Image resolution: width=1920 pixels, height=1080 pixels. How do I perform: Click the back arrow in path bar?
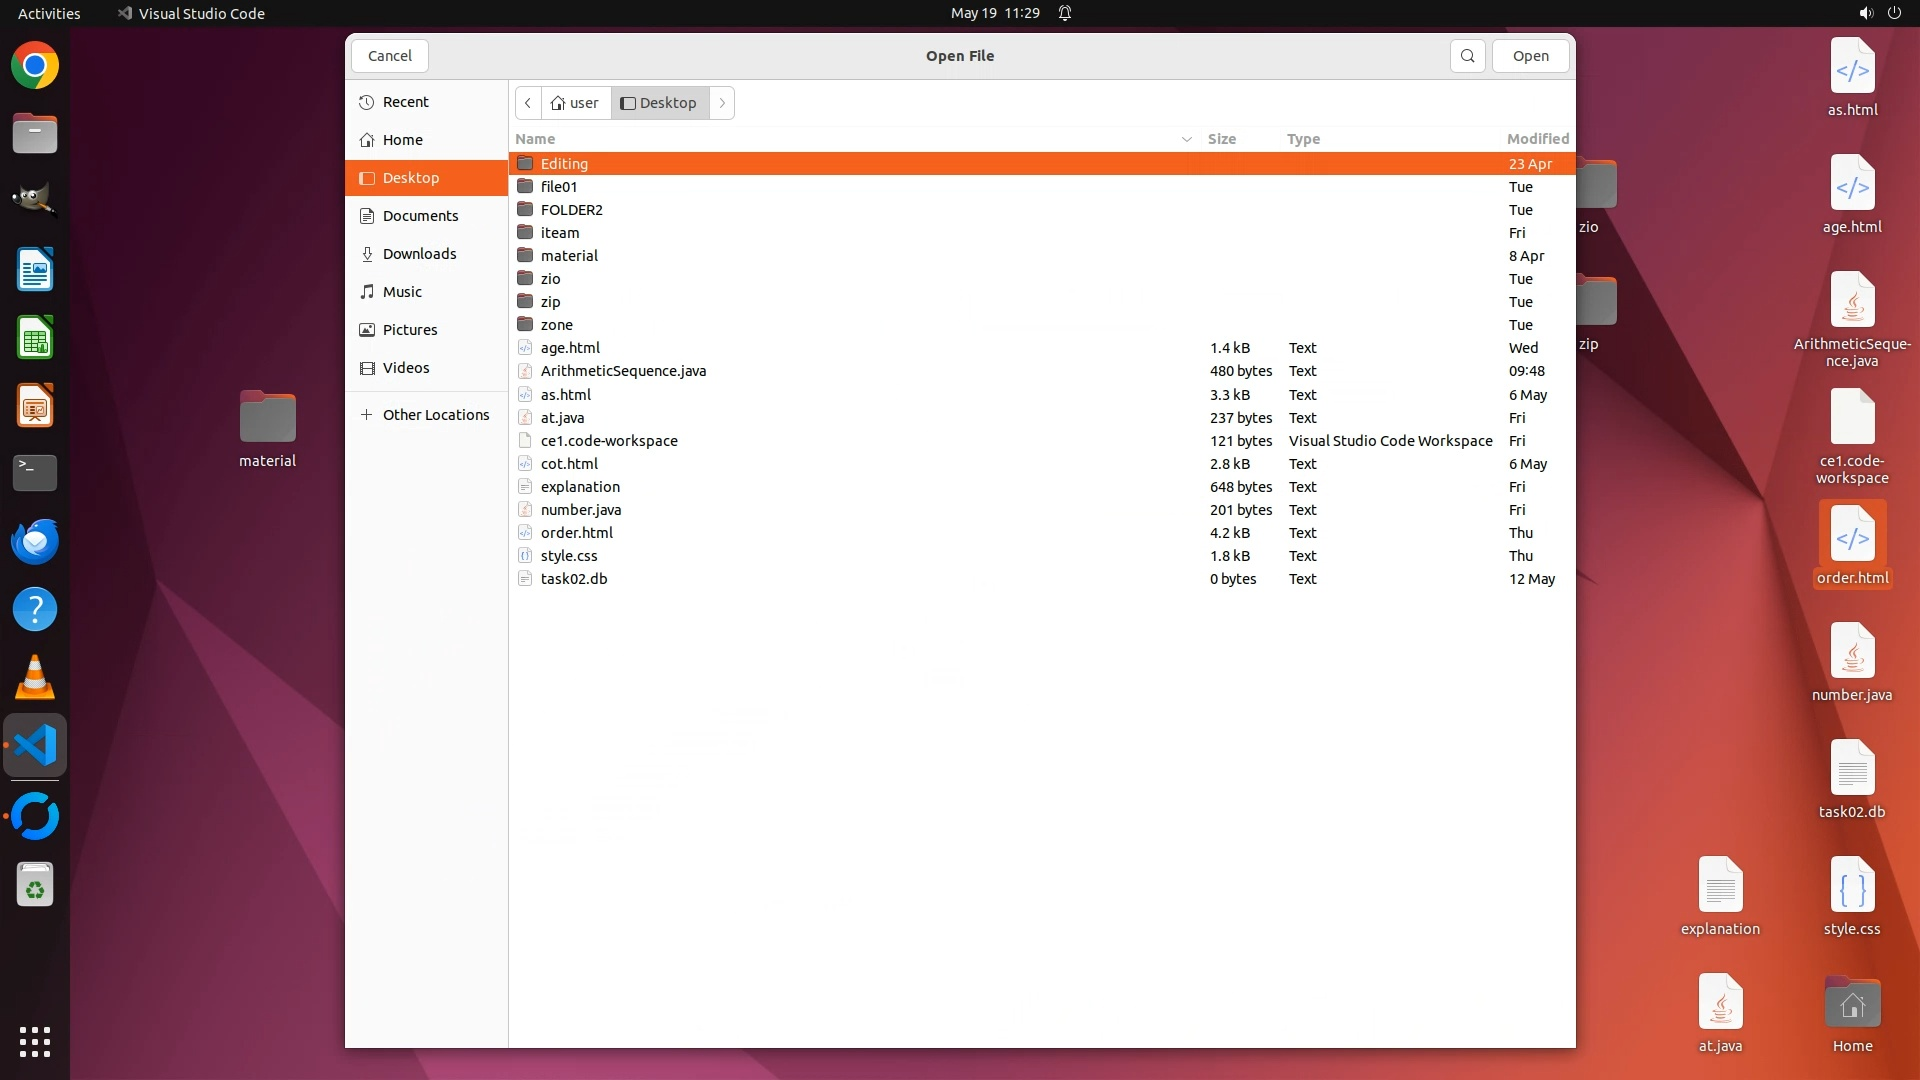click(x=528, y=103)
